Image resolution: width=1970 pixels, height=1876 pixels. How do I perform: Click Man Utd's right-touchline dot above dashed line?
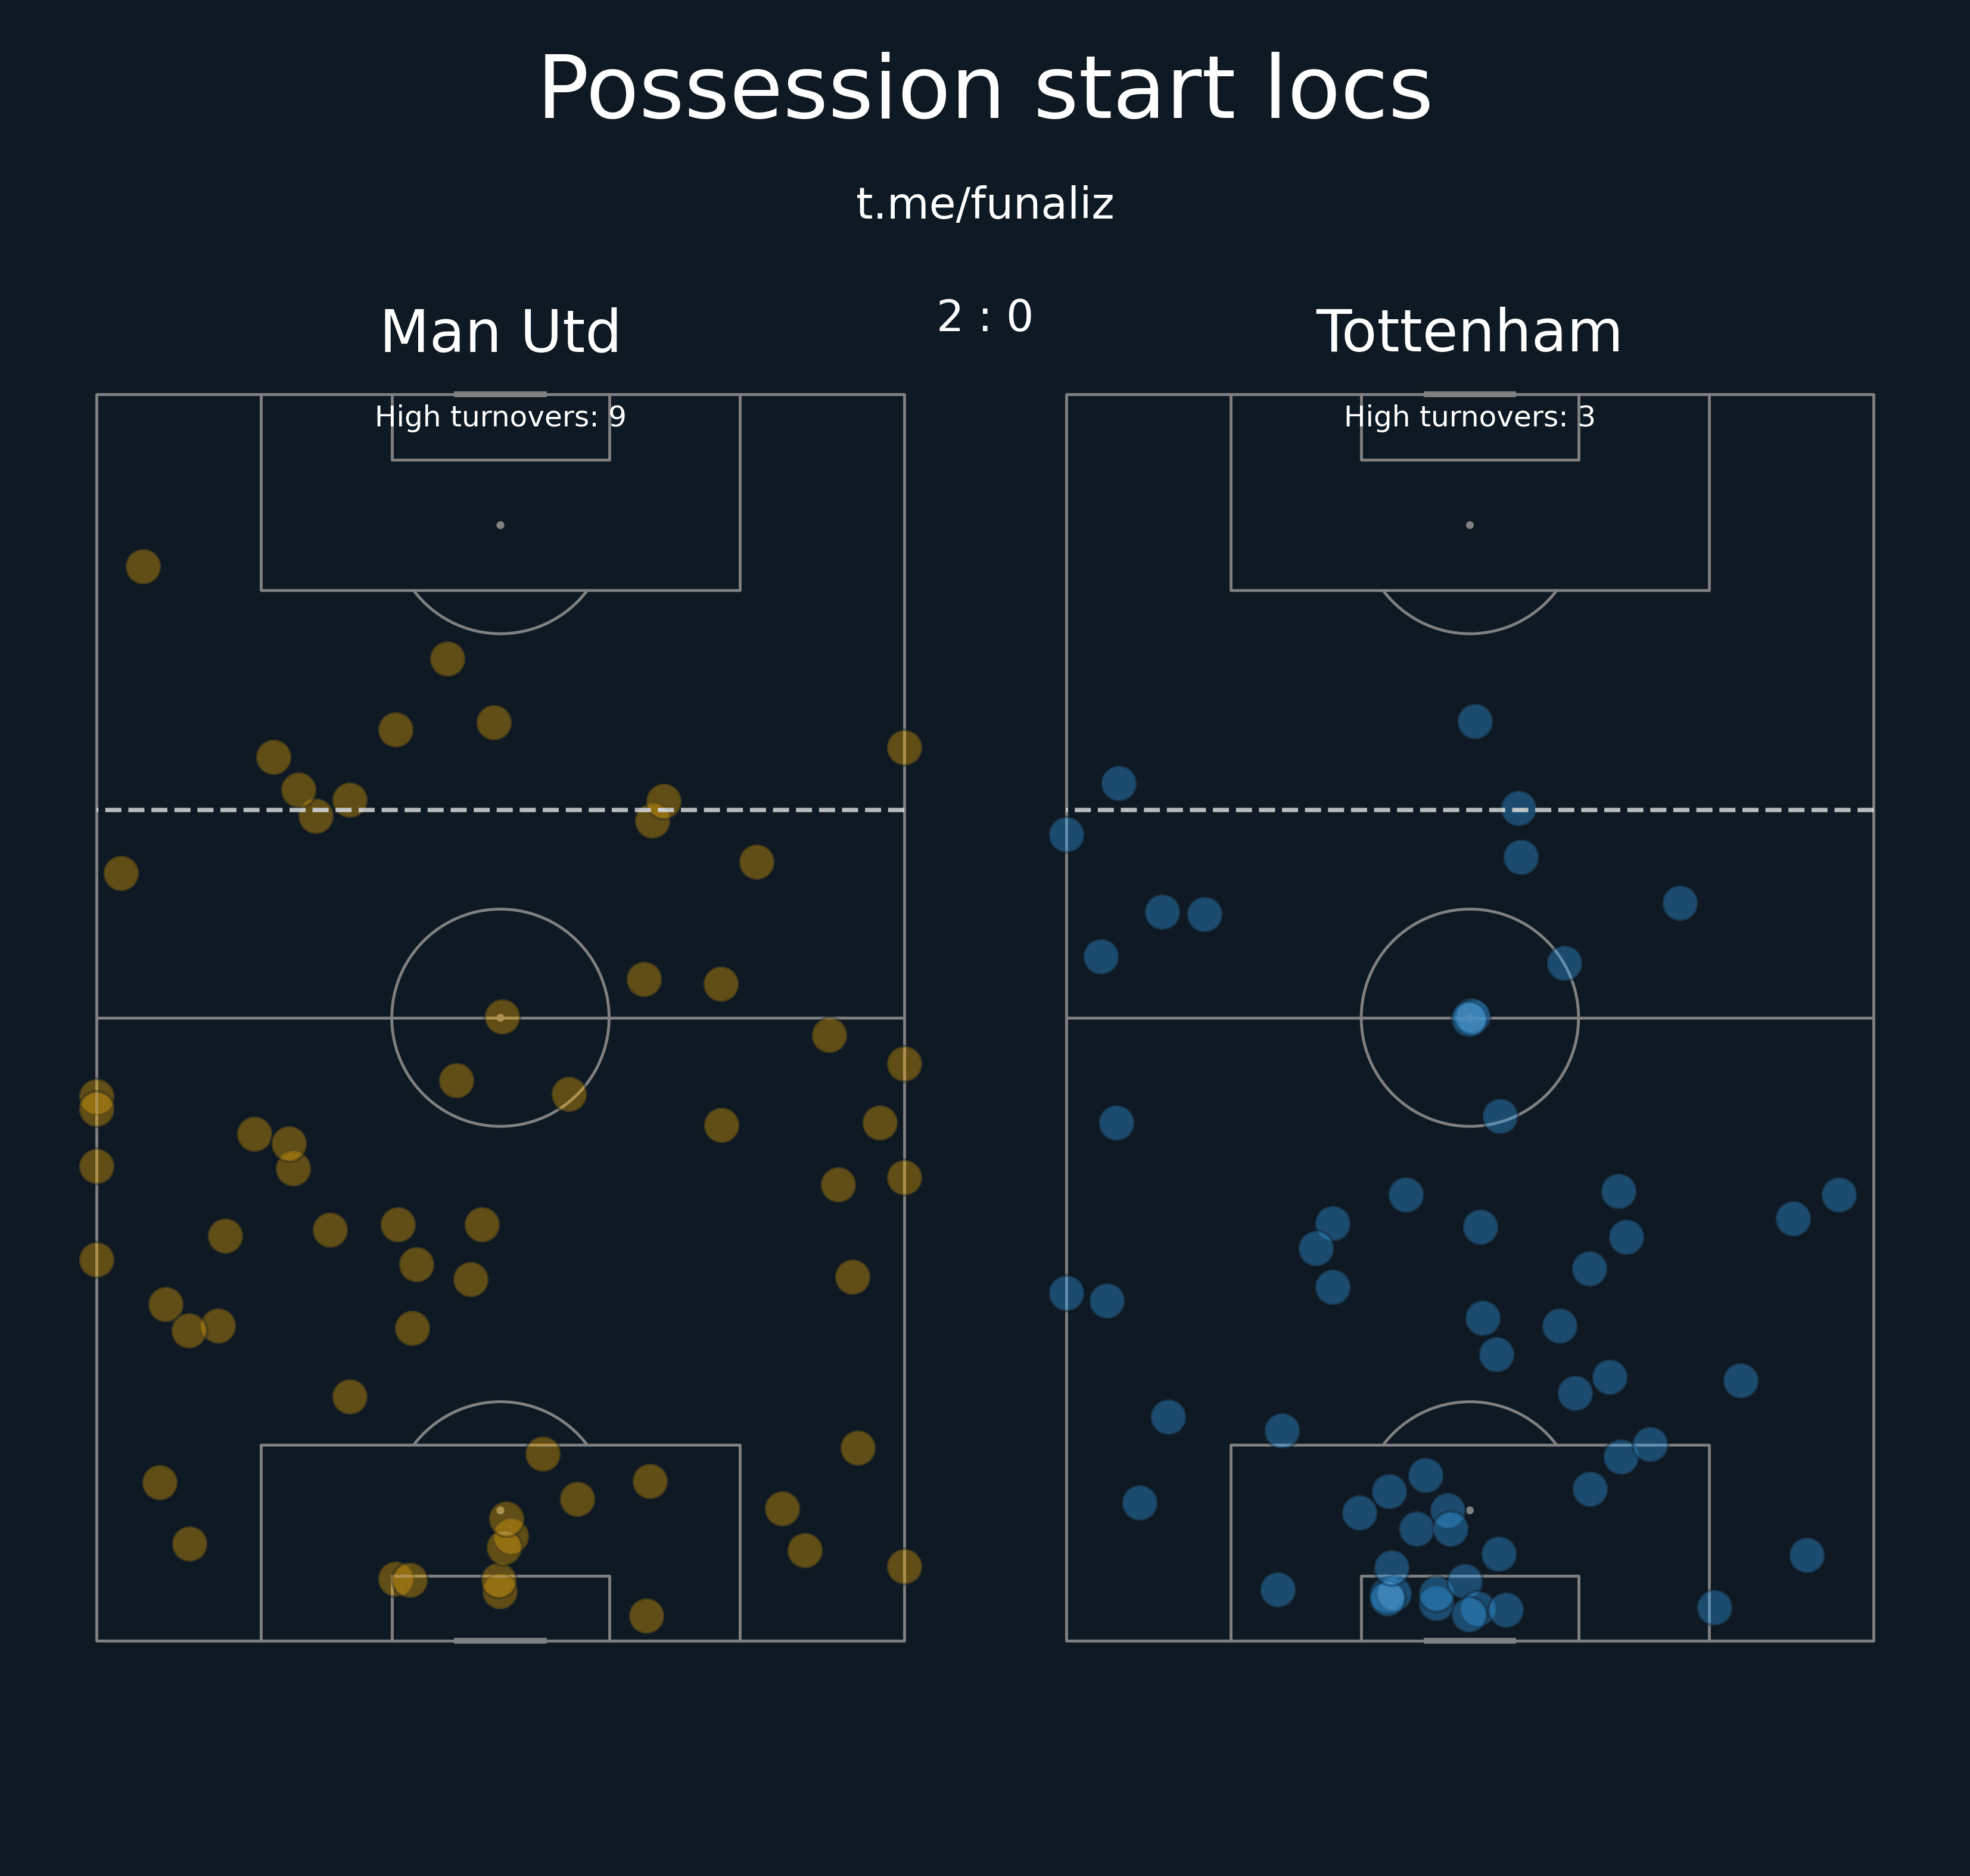[x=904, y=747]
